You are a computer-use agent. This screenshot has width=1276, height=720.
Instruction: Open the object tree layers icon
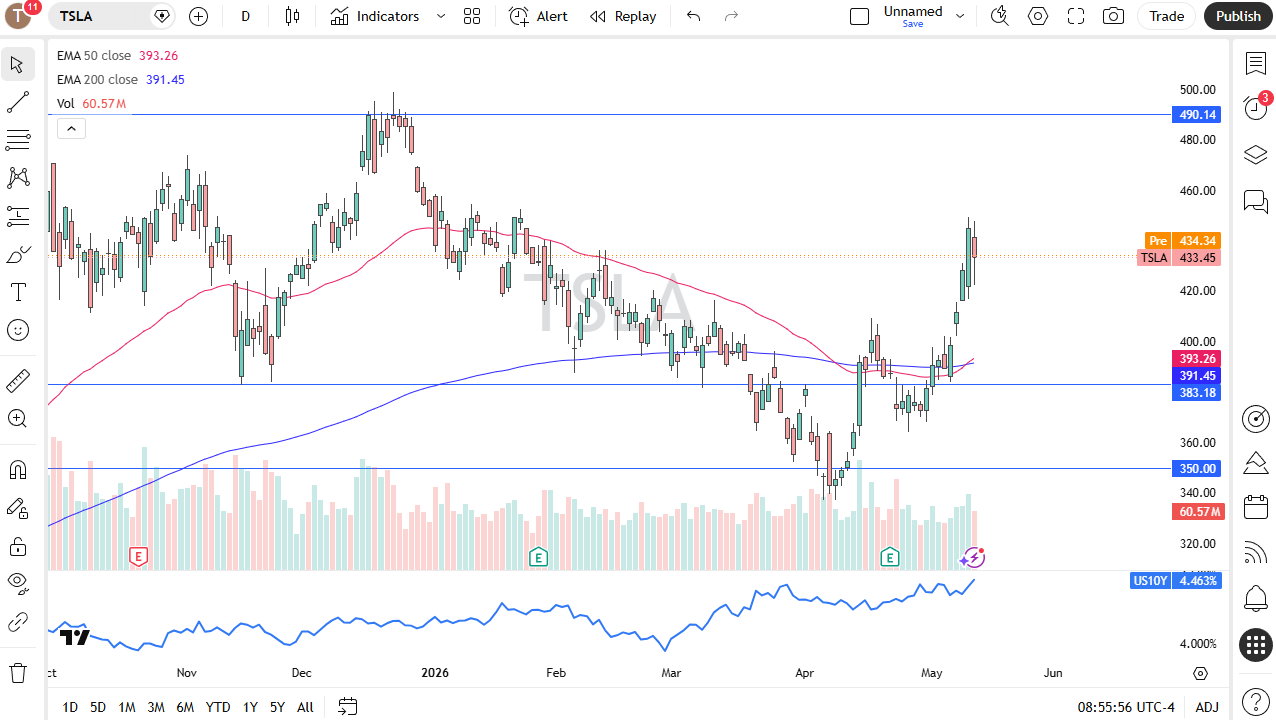[x=1256, y=155]
